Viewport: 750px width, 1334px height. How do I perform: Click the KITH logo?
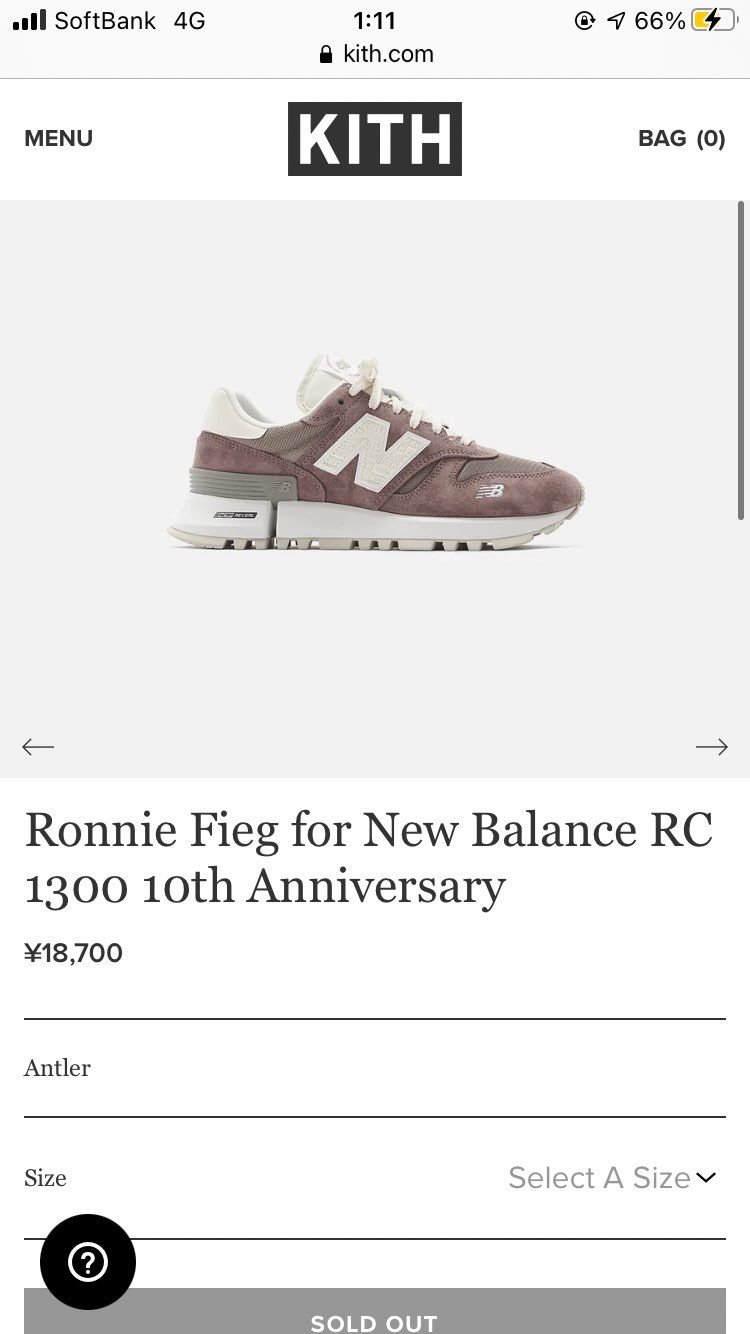click(375, 139)
